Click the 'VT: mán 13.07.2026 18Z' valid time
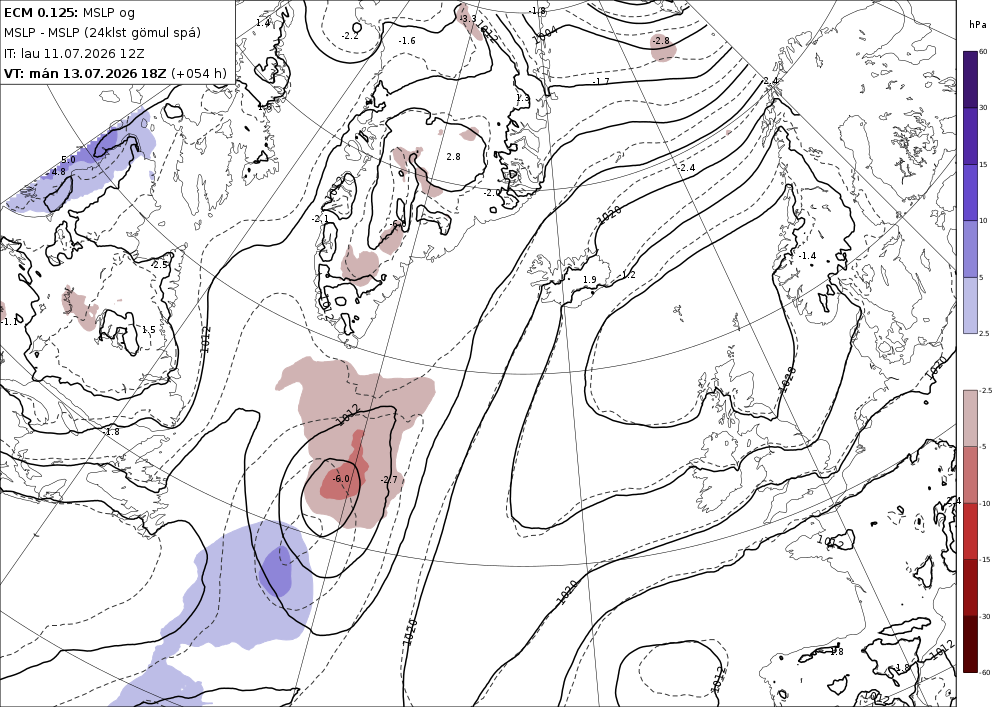Image resolution: width=1000 pixels, height=707 pixels. 85,73
